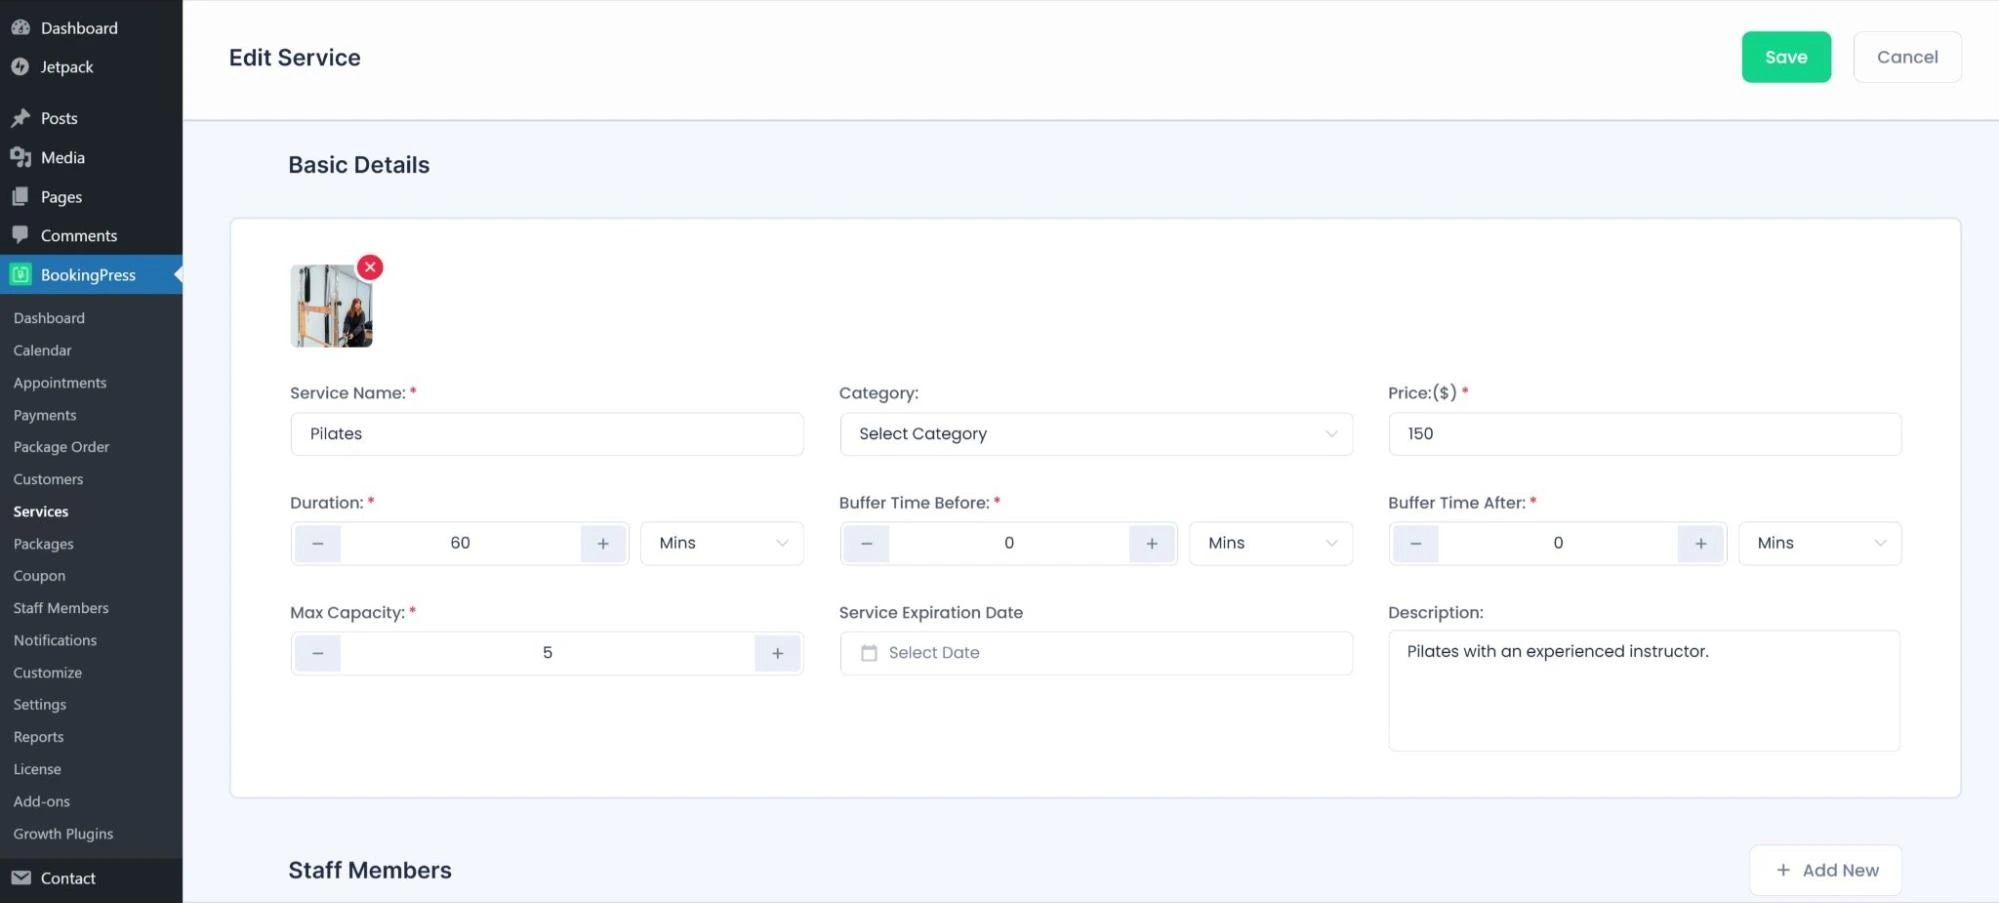Open Payments submenu item
1999x903 pixels.
45,415
